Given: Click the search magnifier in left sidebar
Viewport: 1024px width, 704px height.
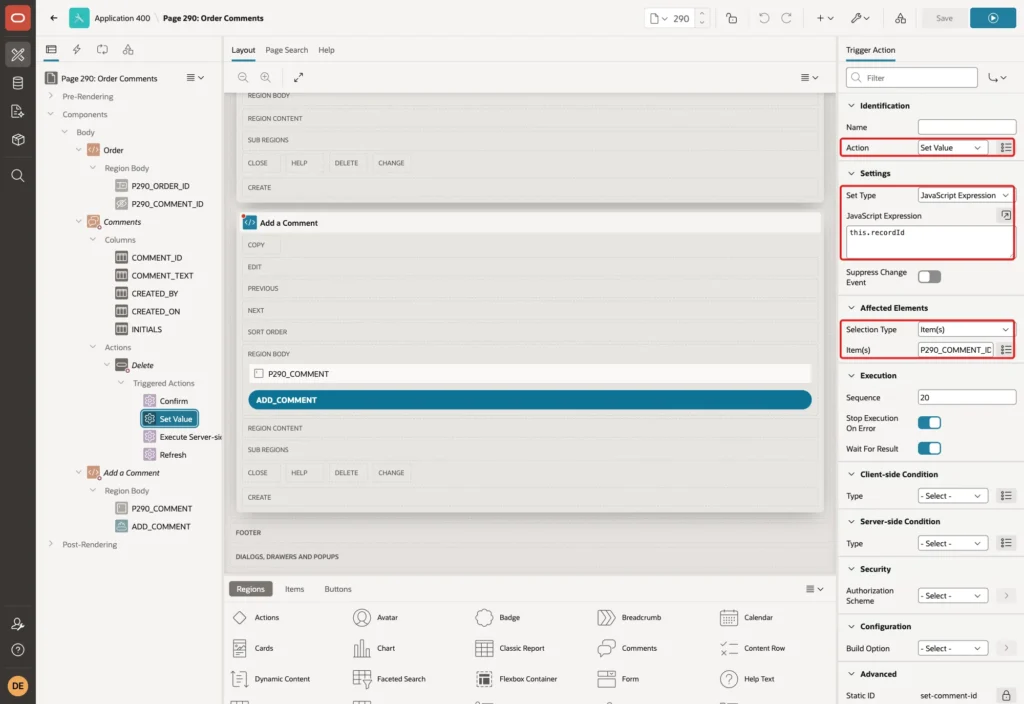Looking at the screenshot, I should (18, 175).
